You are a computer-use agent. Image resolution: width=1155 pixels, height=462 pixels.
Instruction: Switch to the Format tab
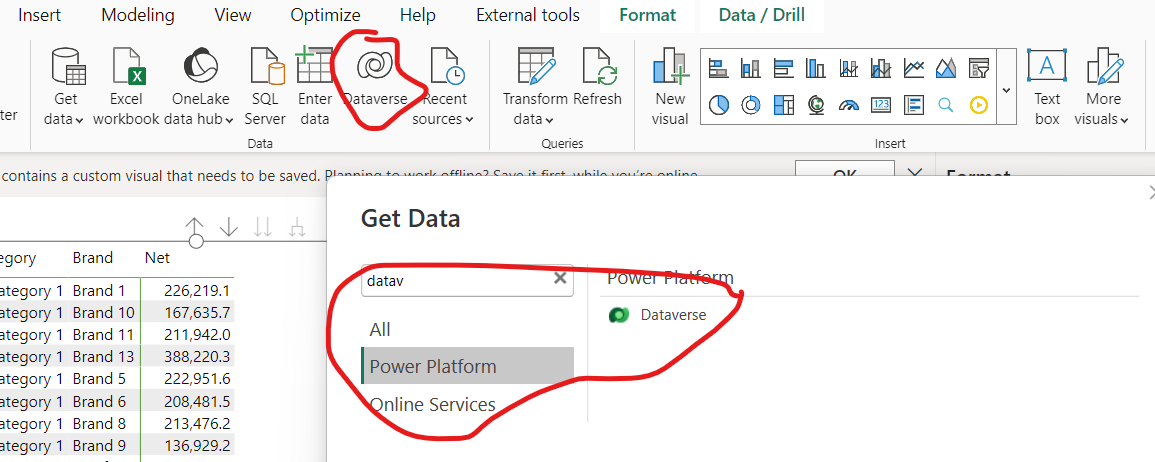click(647, 15)
